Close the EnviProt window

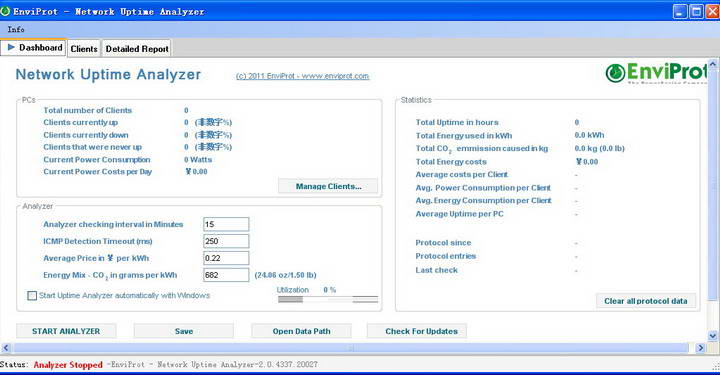click(712, 11)
